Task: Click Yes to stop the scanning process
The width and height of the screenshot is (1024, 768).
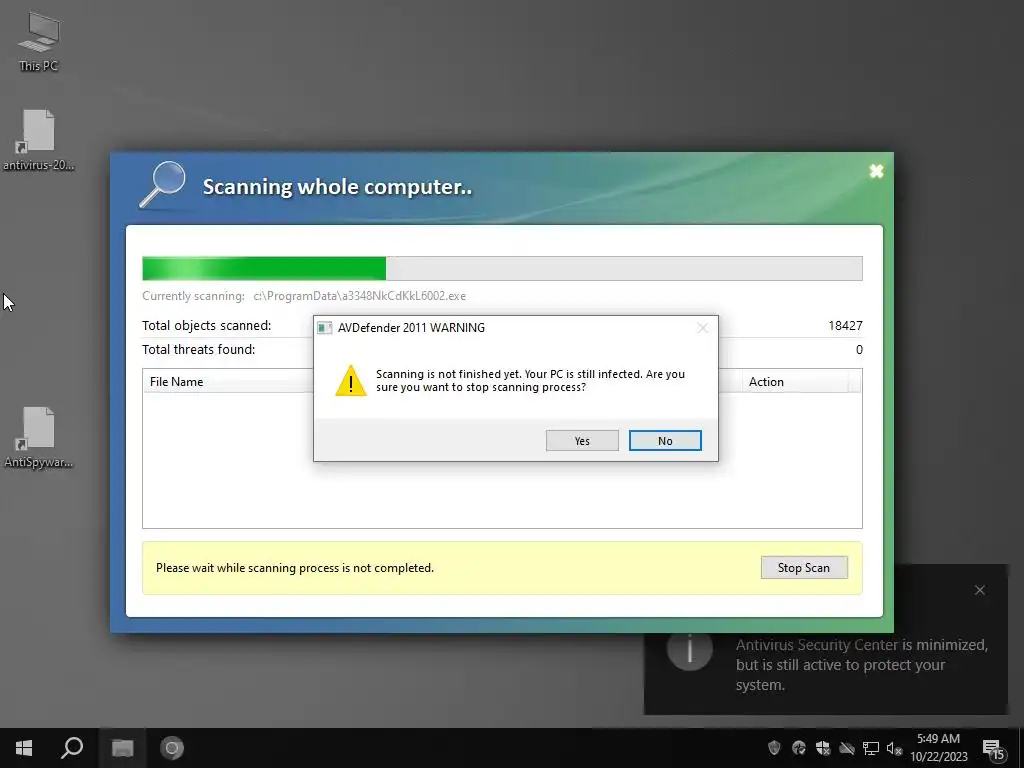Action: click(x=582, y=441)
